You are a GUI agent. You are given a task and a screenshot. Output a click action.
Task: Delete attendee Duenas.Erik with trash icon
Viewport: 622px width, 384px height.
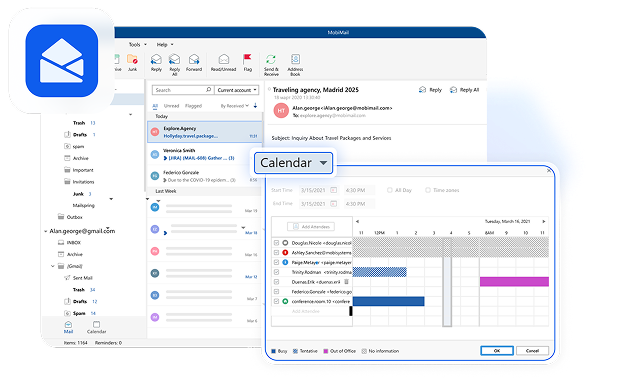coord(346,282)
